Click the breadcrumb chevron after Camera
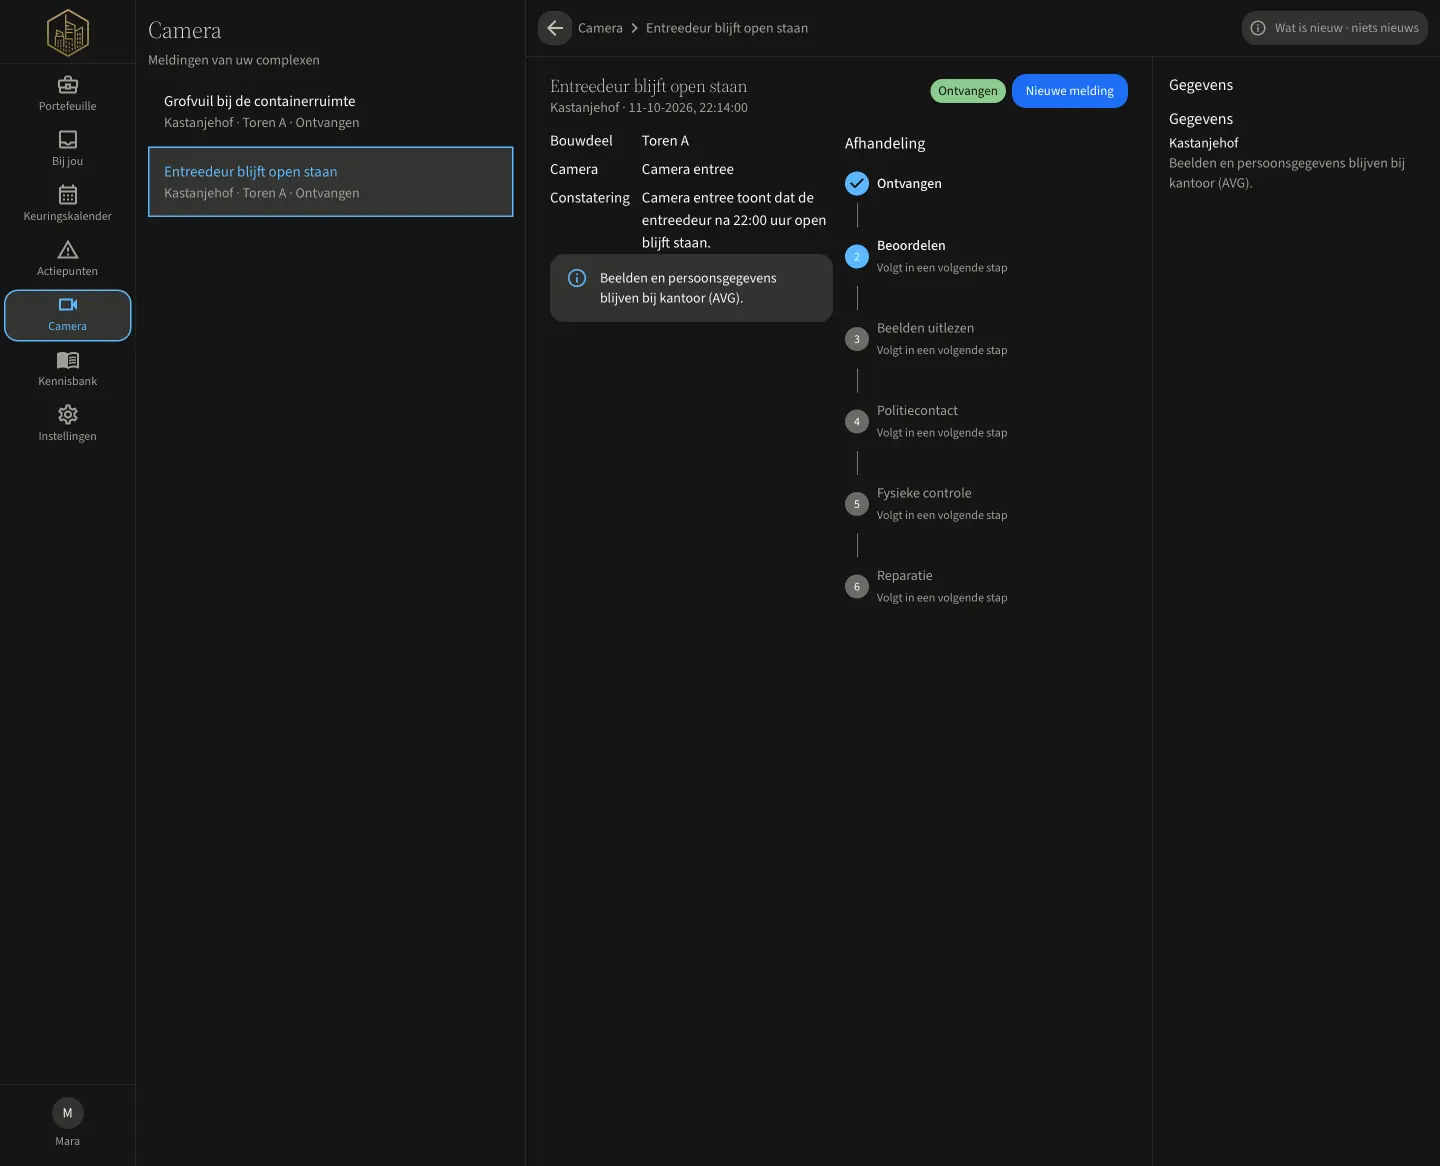Screen dimensions: 1440x1166 pyautogui.click(x=634, y=28)
